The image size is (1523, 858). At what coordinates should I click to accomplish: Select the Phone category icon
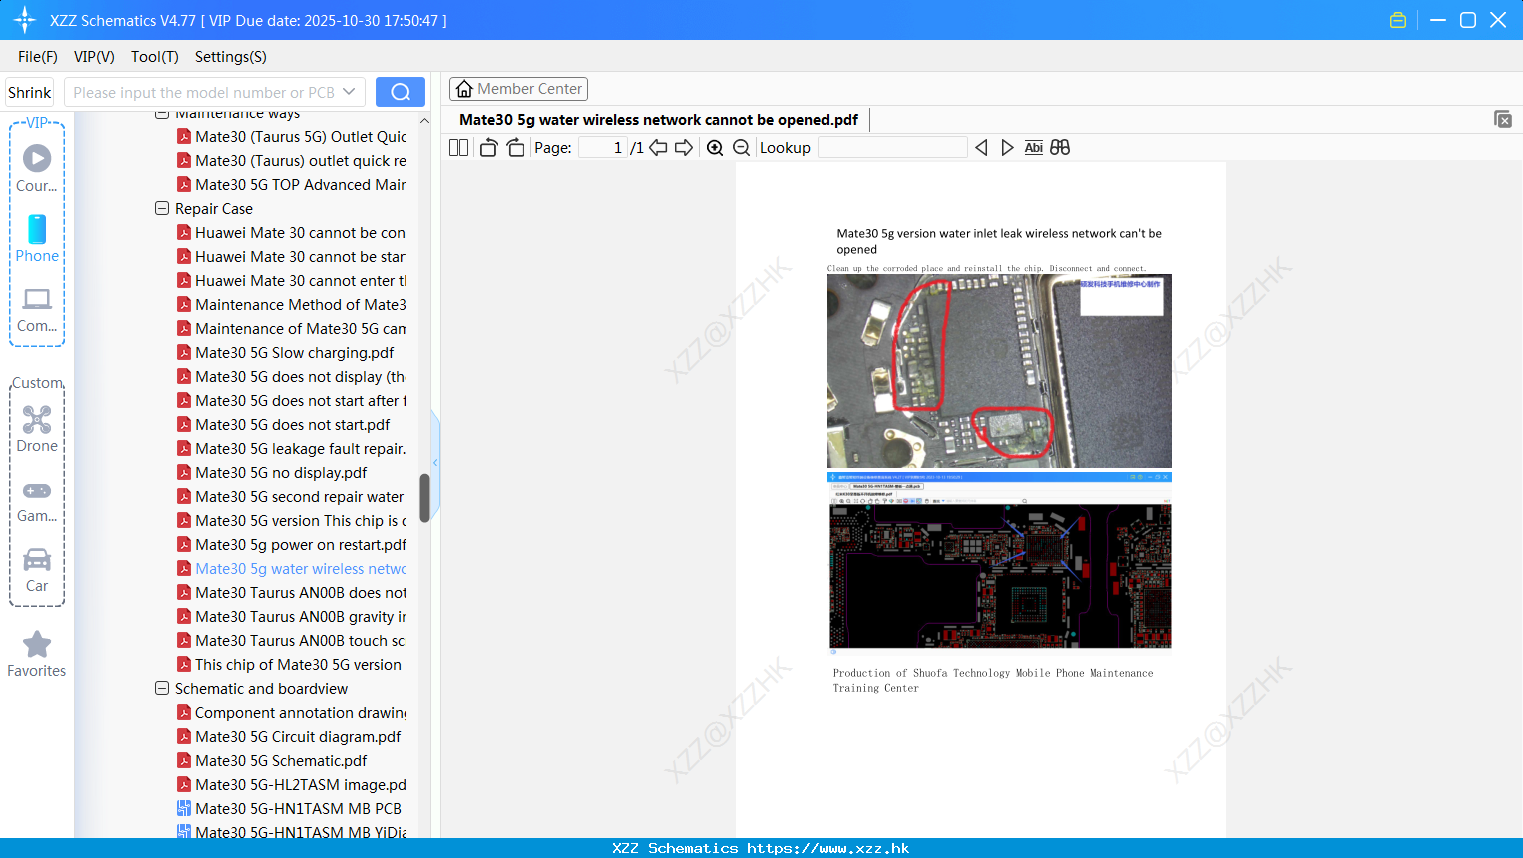37,238
